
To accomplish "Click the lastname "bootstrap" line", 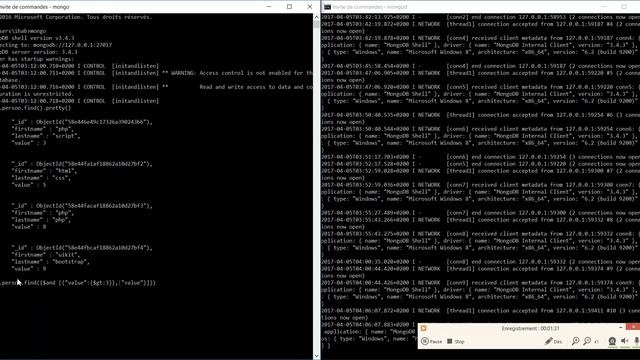I will [51, 262].
